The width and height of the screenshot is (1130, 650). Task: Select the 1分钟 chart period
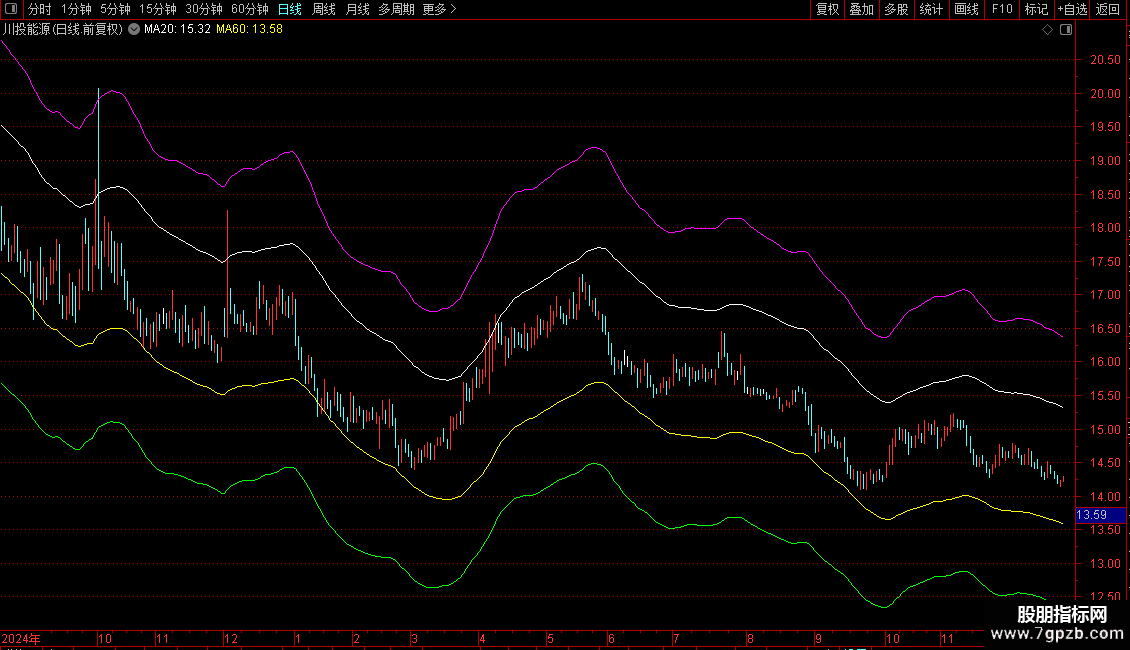76,9
